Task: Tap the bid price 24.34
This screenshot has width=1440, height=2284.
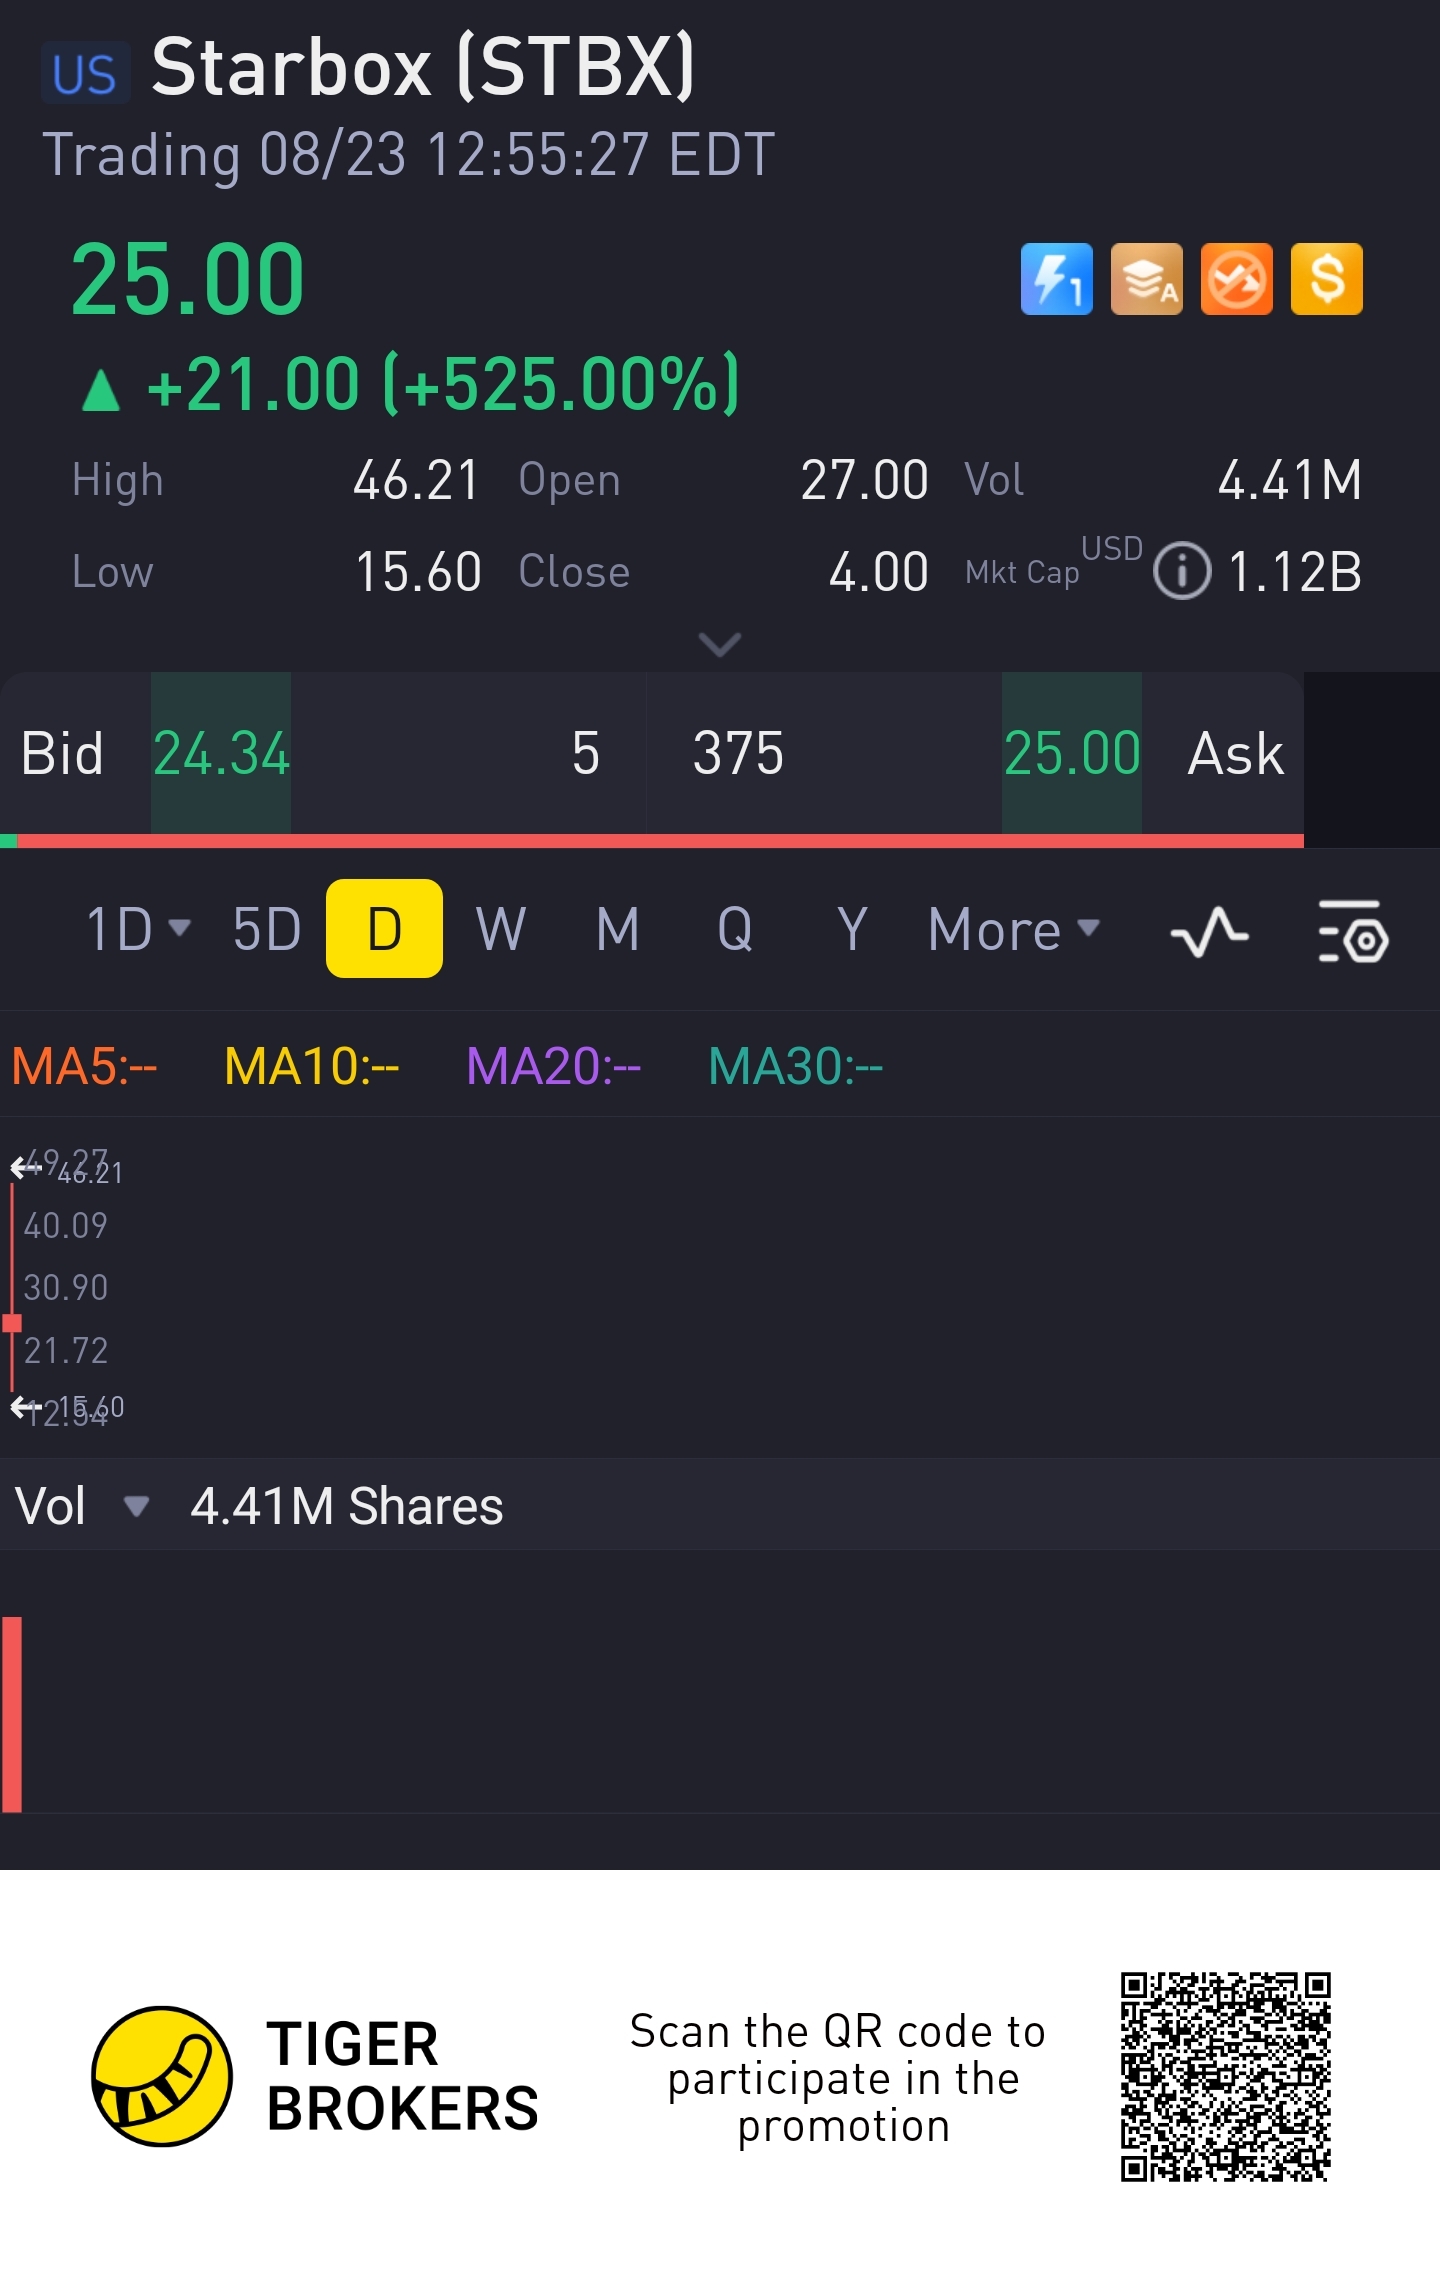Action: [x=221, y=753]
